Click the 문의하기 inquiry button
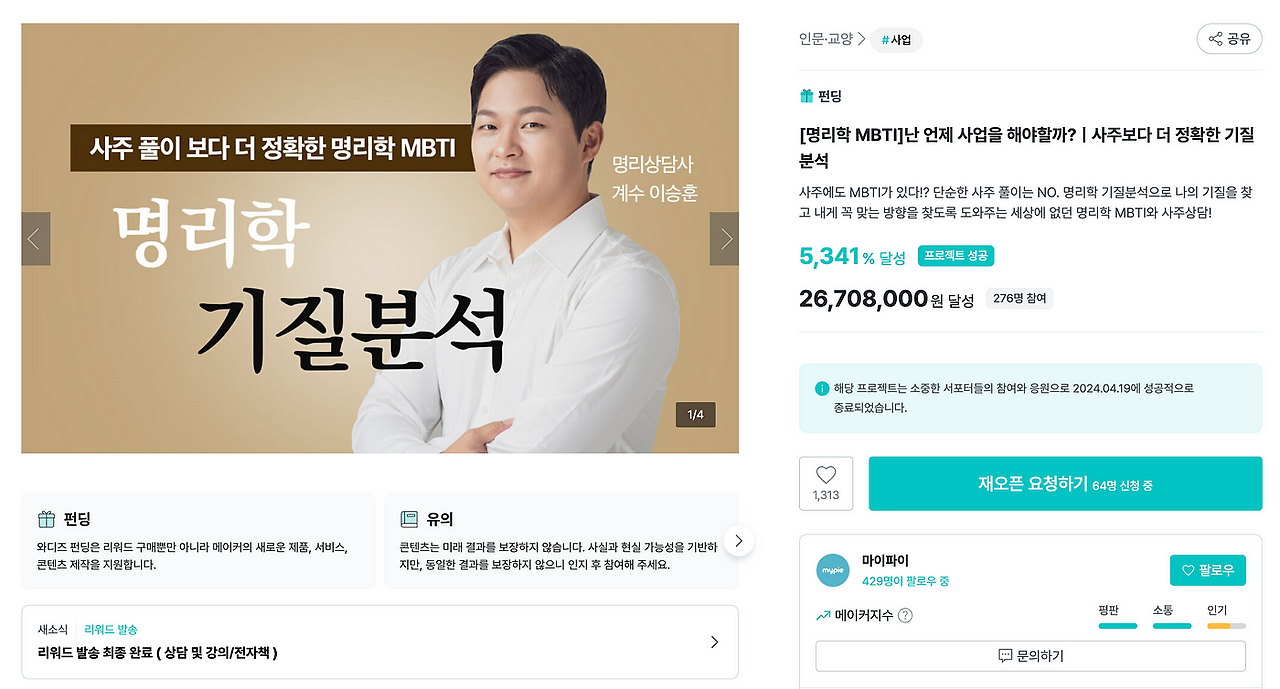1280x689 pixels. coord(1031,656)
